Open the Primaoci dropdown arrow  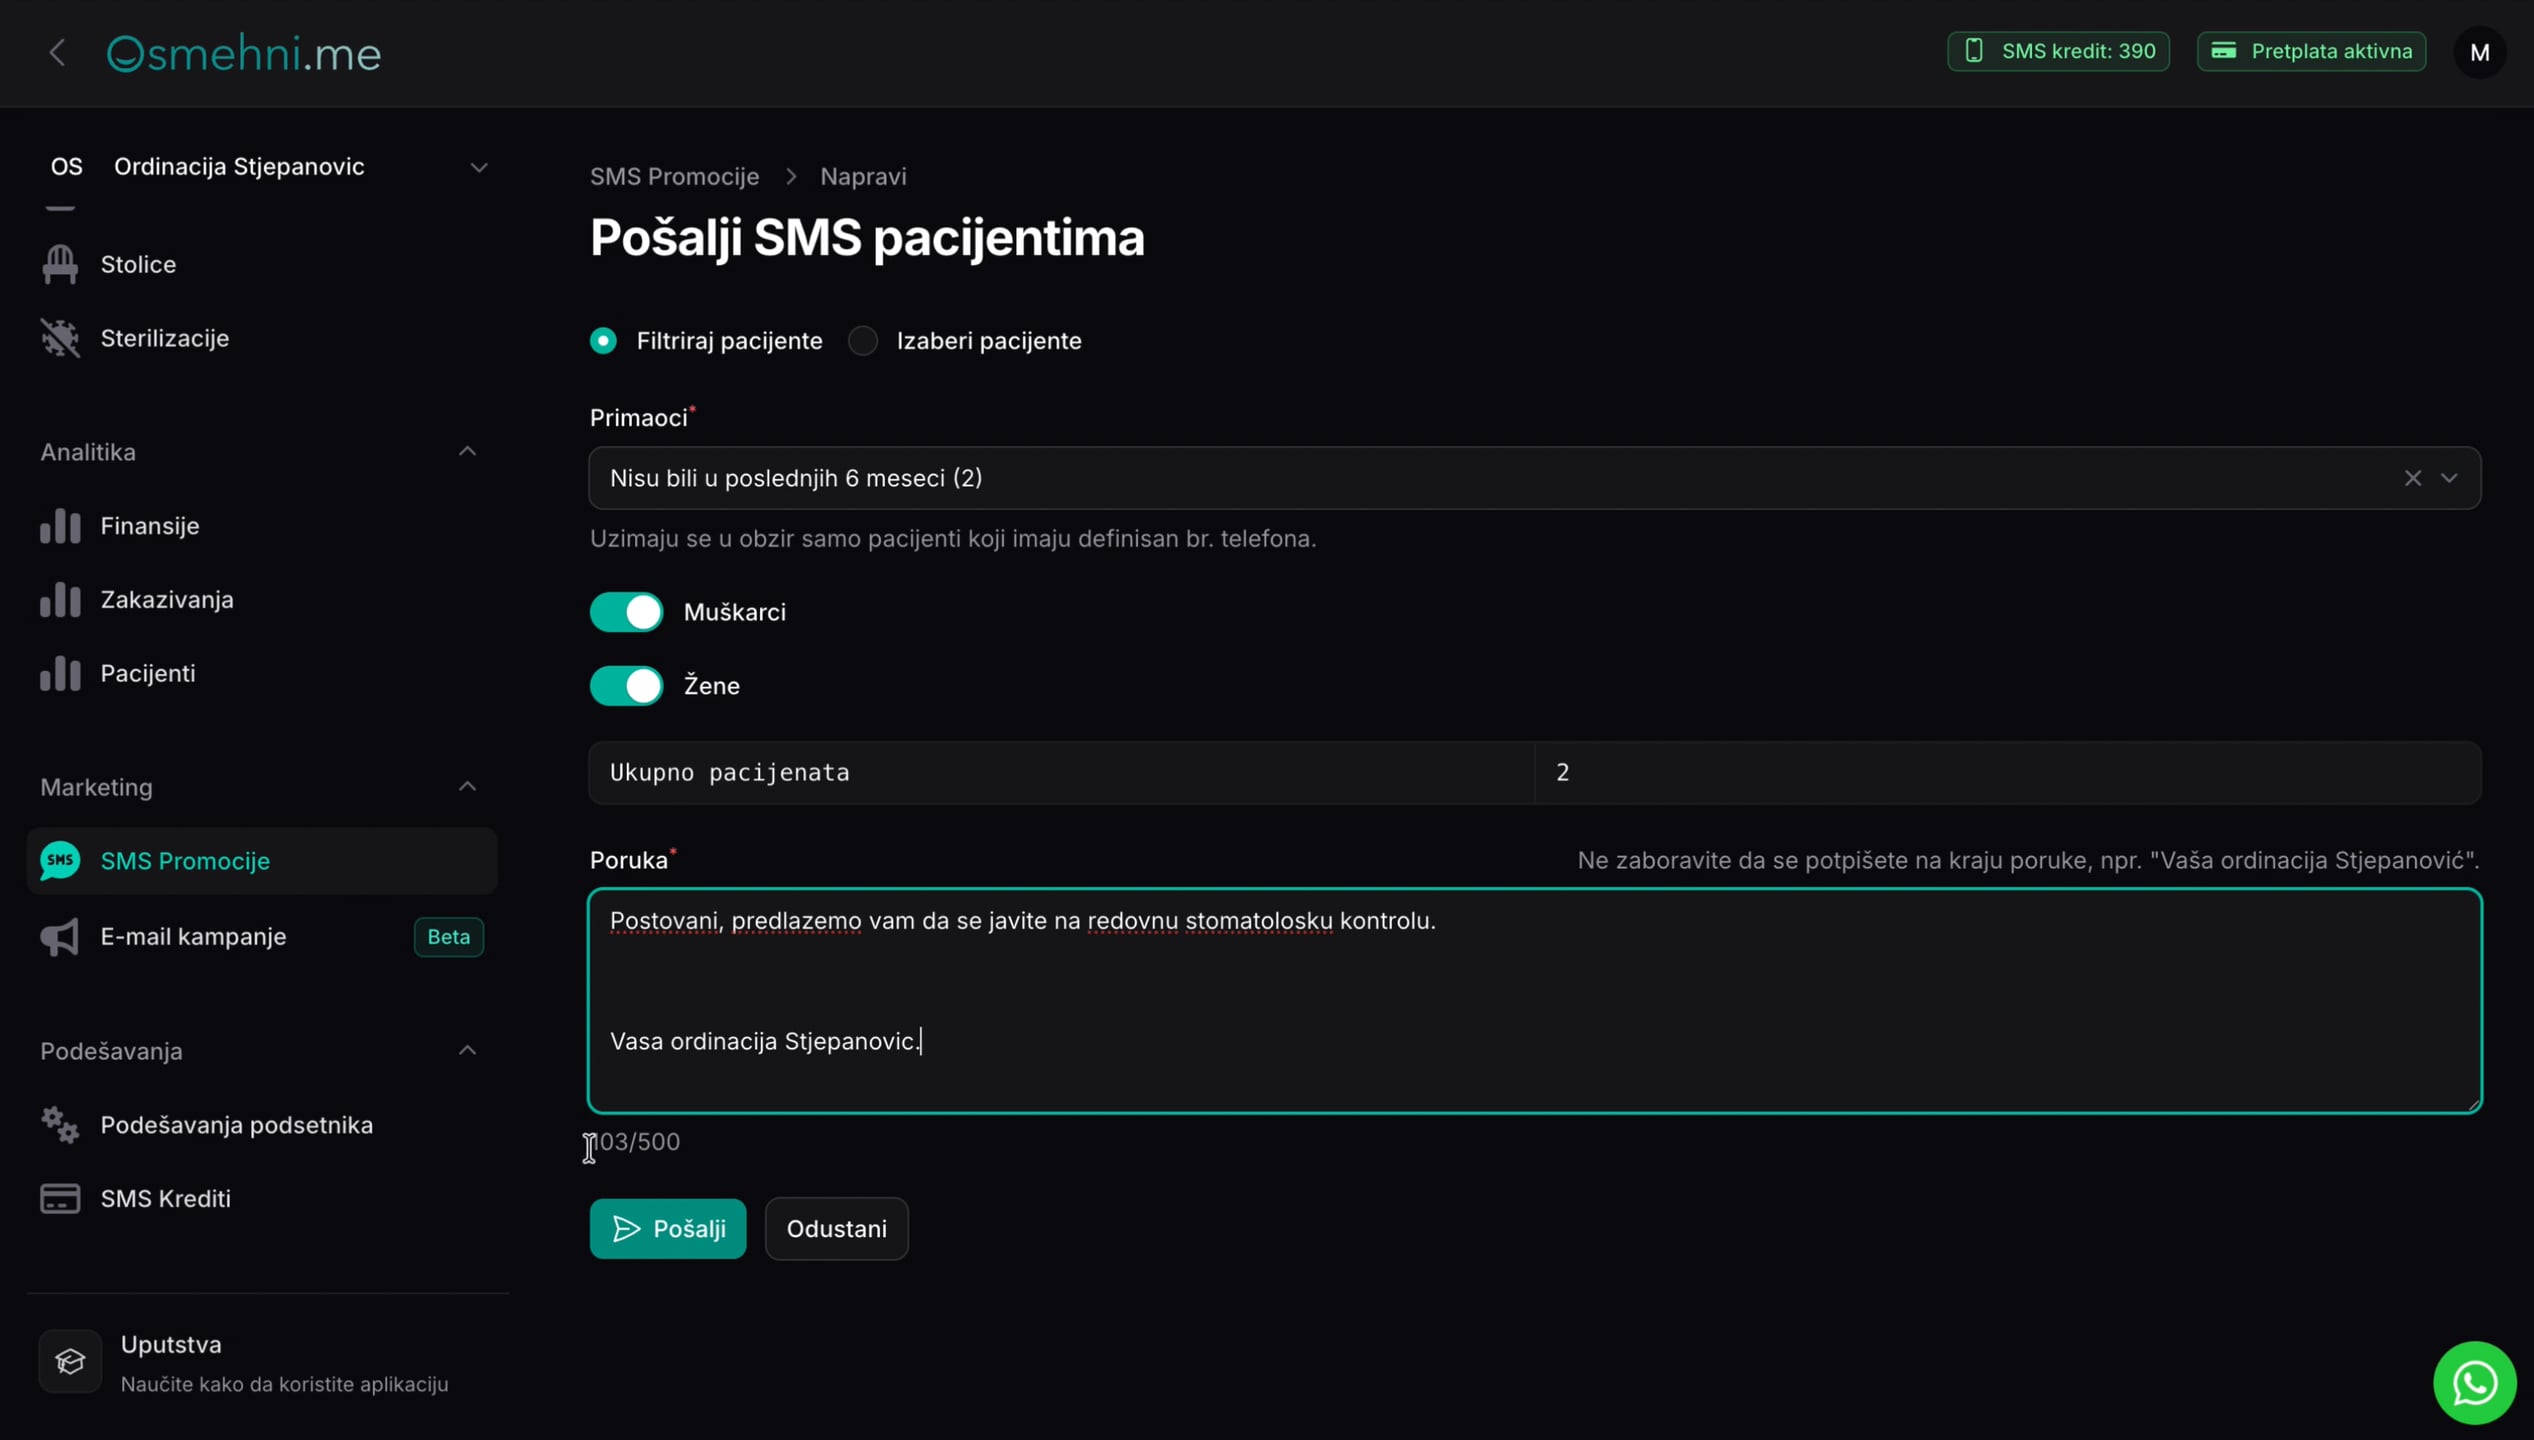(2449, 478)
